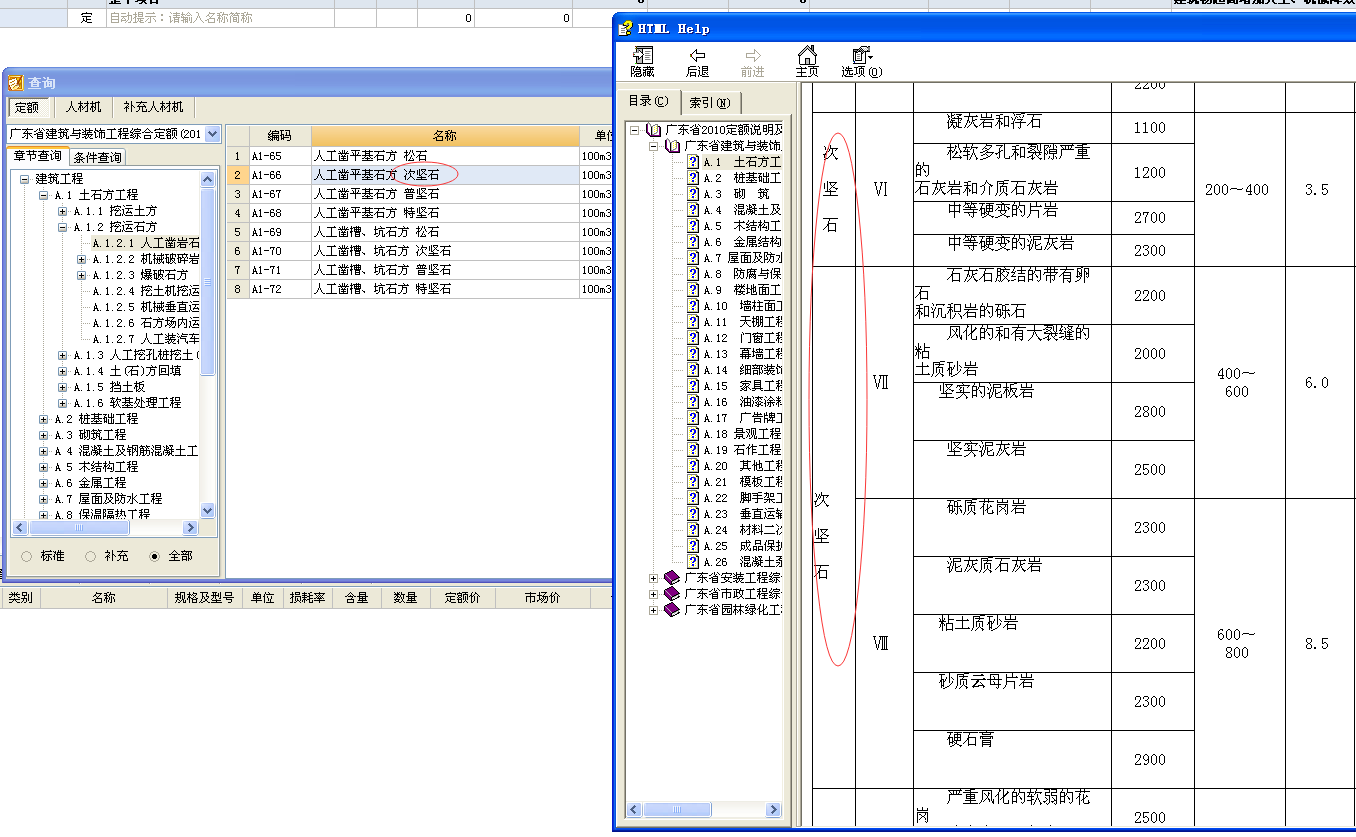This screenshot has height=837, width=1356.
Task: Switch to the 条件查询 tab
Action: 98,157
